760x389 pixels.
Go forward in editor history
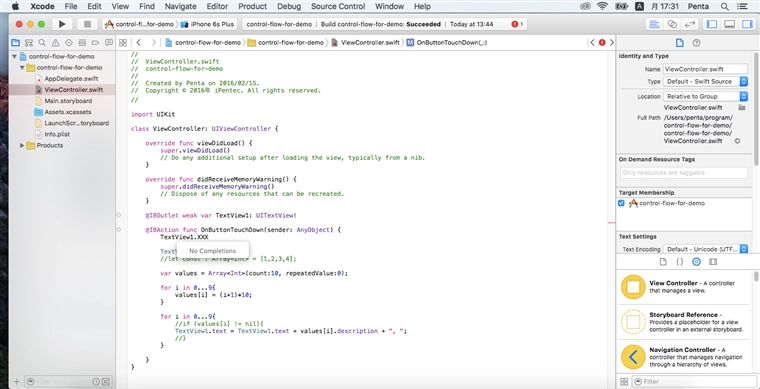coord(154,43)
